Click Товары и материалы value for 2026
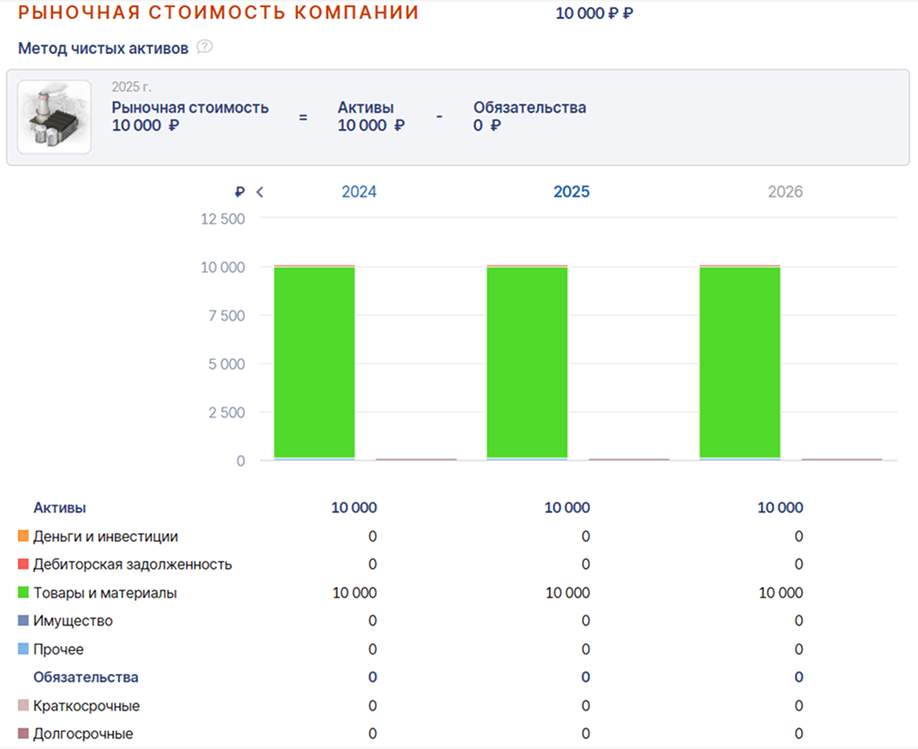 coord(781,593)
